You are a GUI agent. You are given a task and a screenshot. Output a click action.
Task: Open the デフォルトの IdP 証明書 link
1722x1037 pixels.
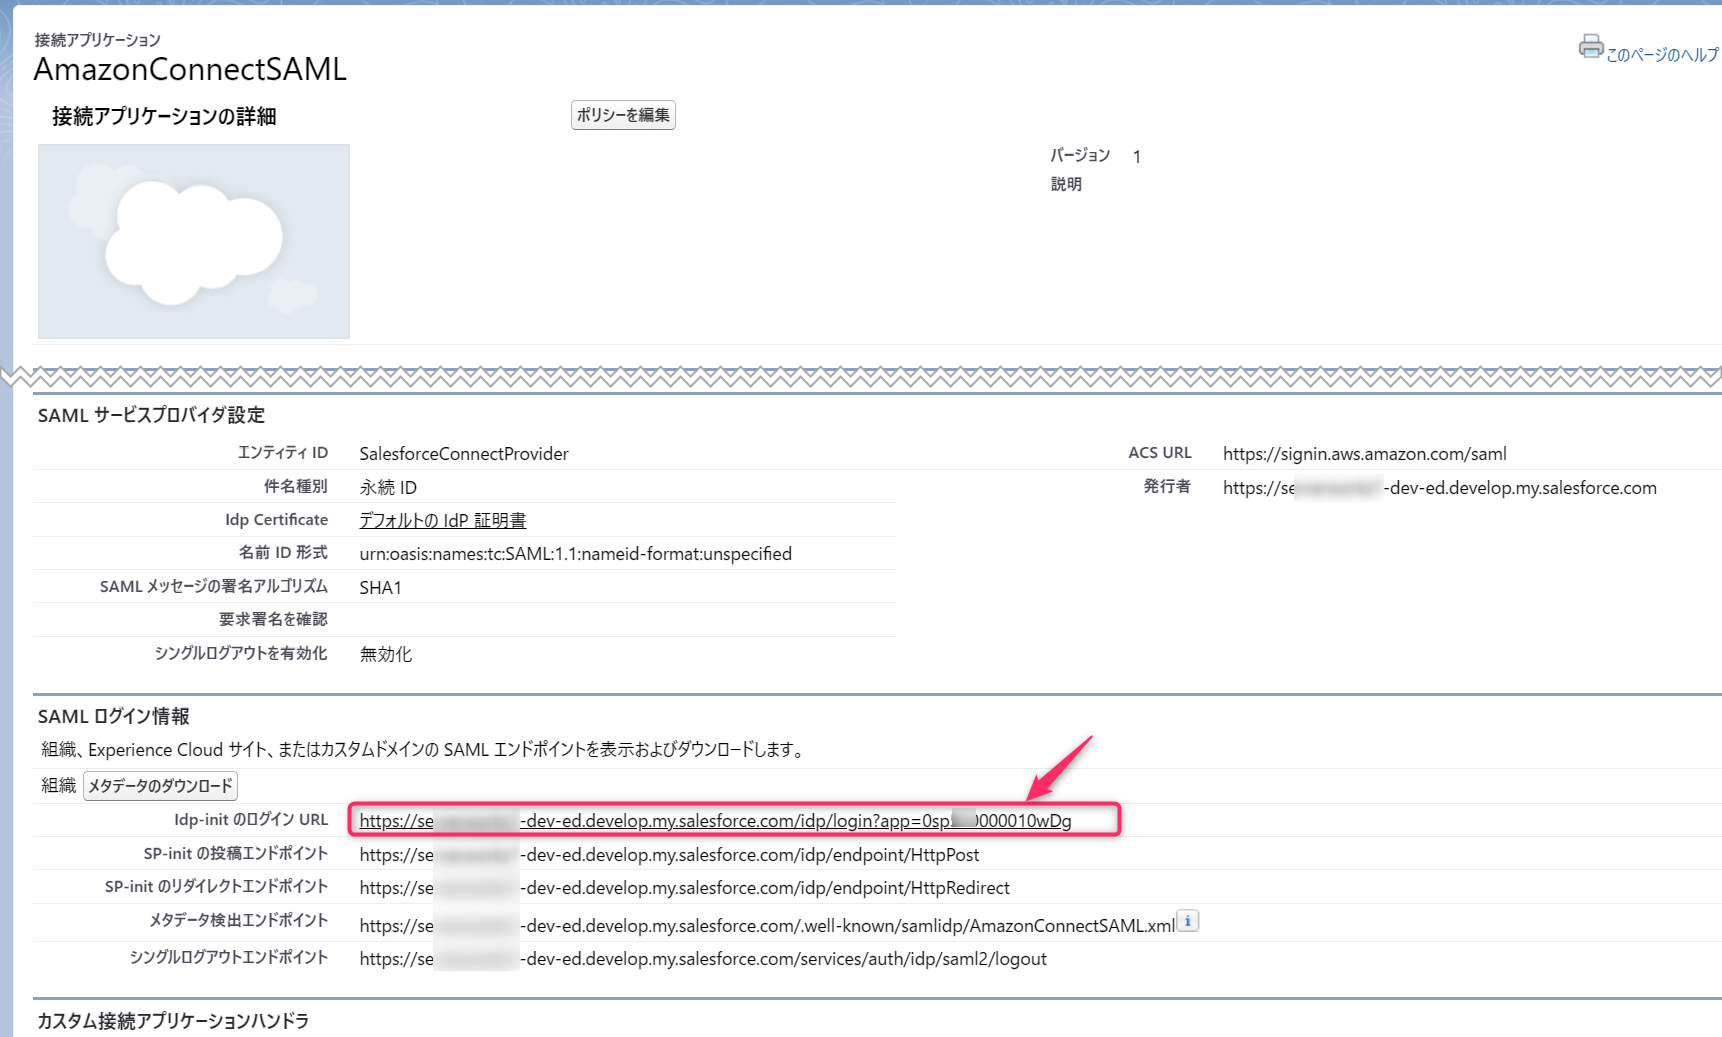443,520
